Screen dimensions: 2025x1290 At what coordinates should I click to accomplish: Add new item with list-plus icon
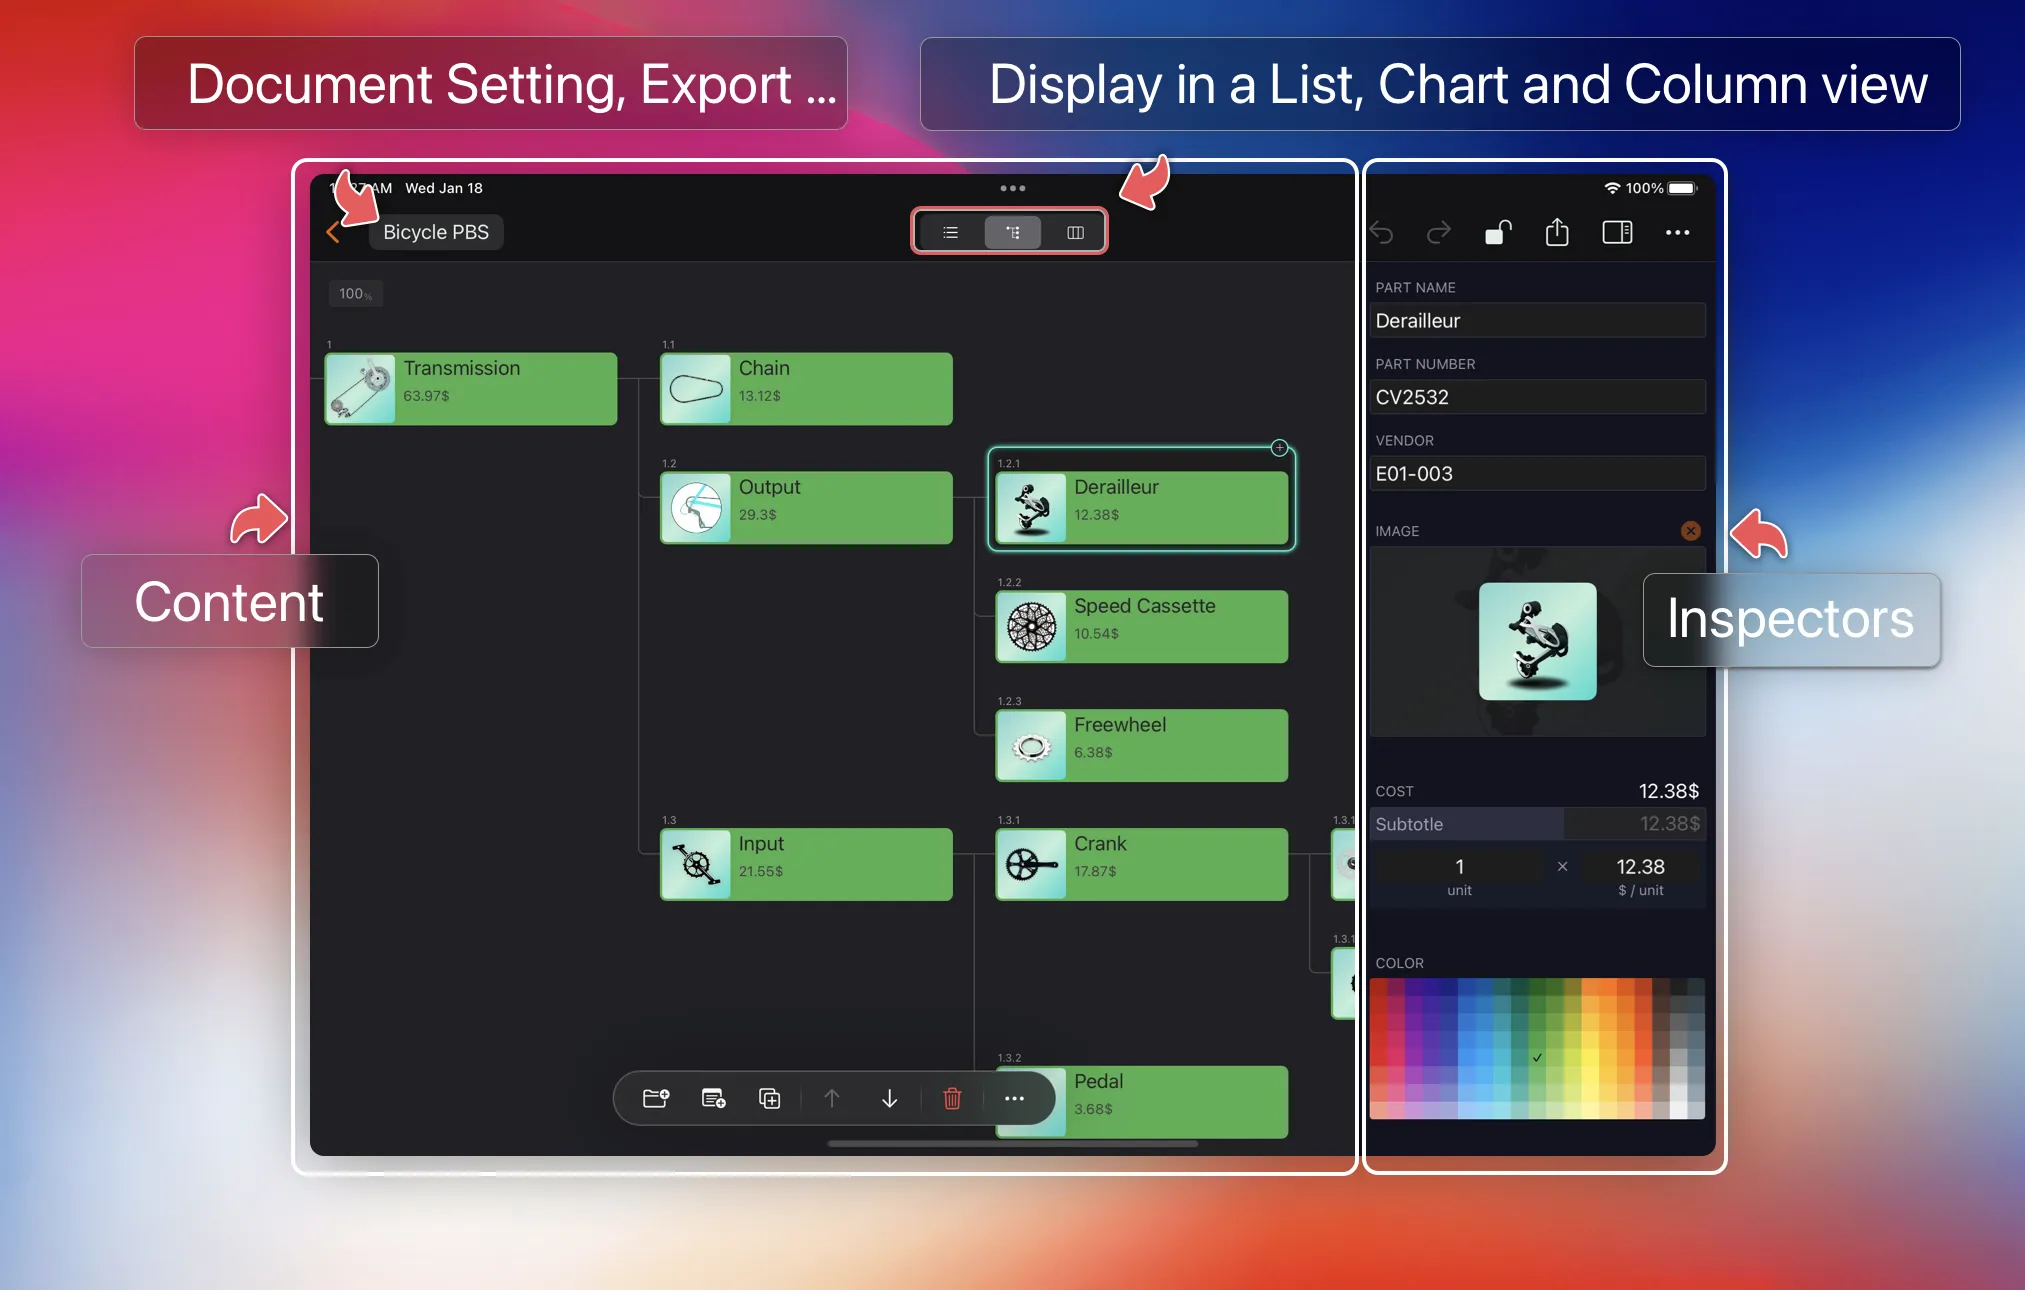coord(713,1098)
